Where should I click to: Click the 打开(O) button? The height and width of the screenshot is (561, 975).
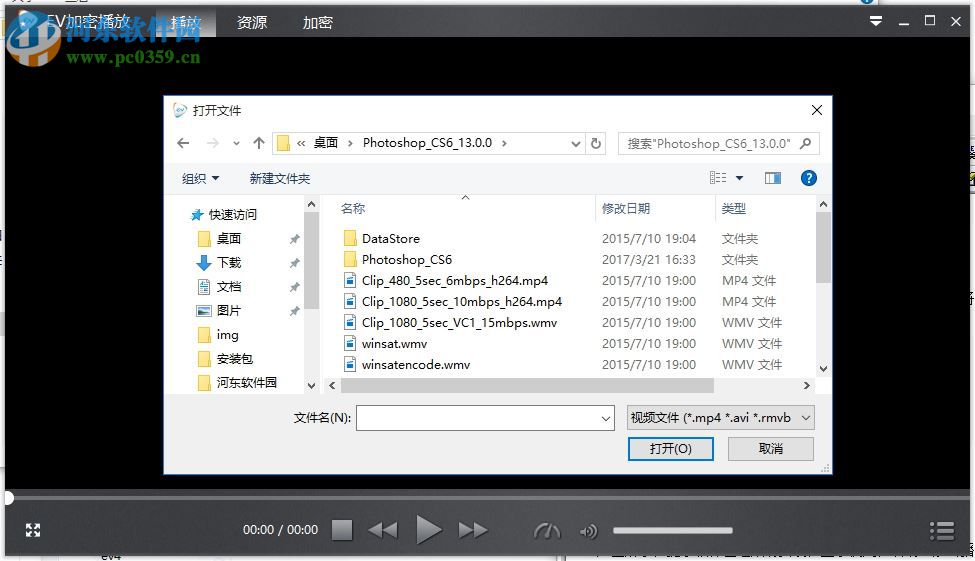coord(670,448)
